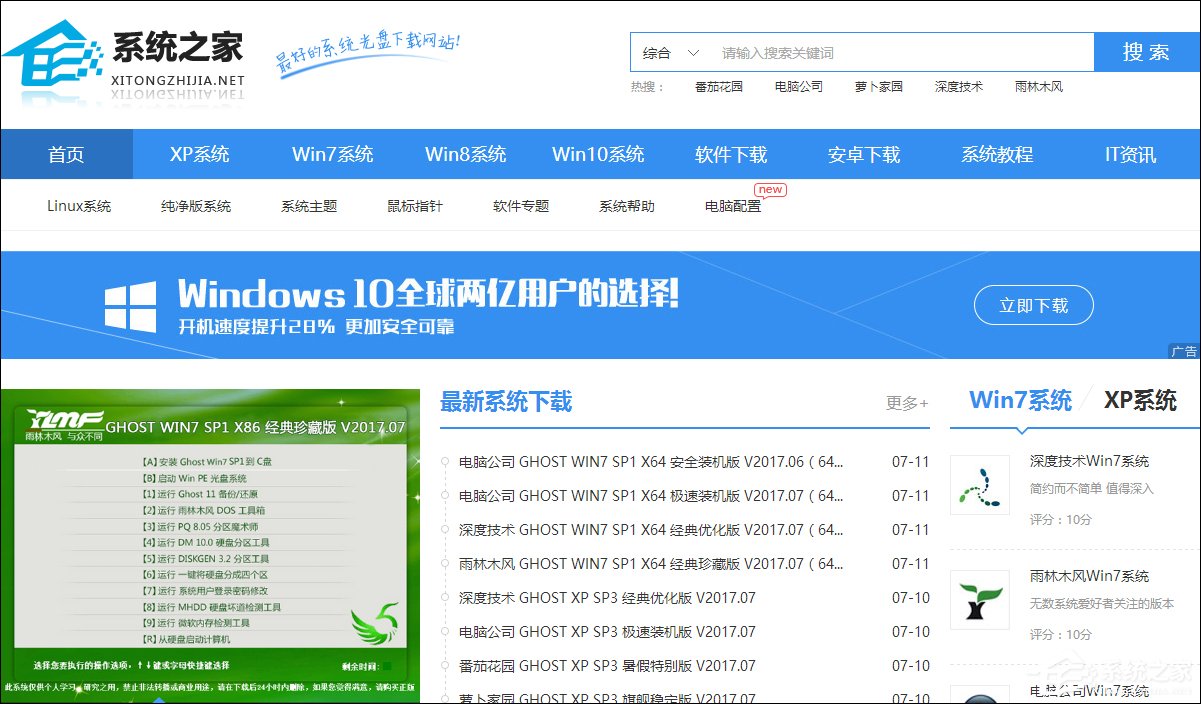This screenshot has height=704, width=1201.
Task: Open the 软件下载 menu
Action: coord(731,154)
